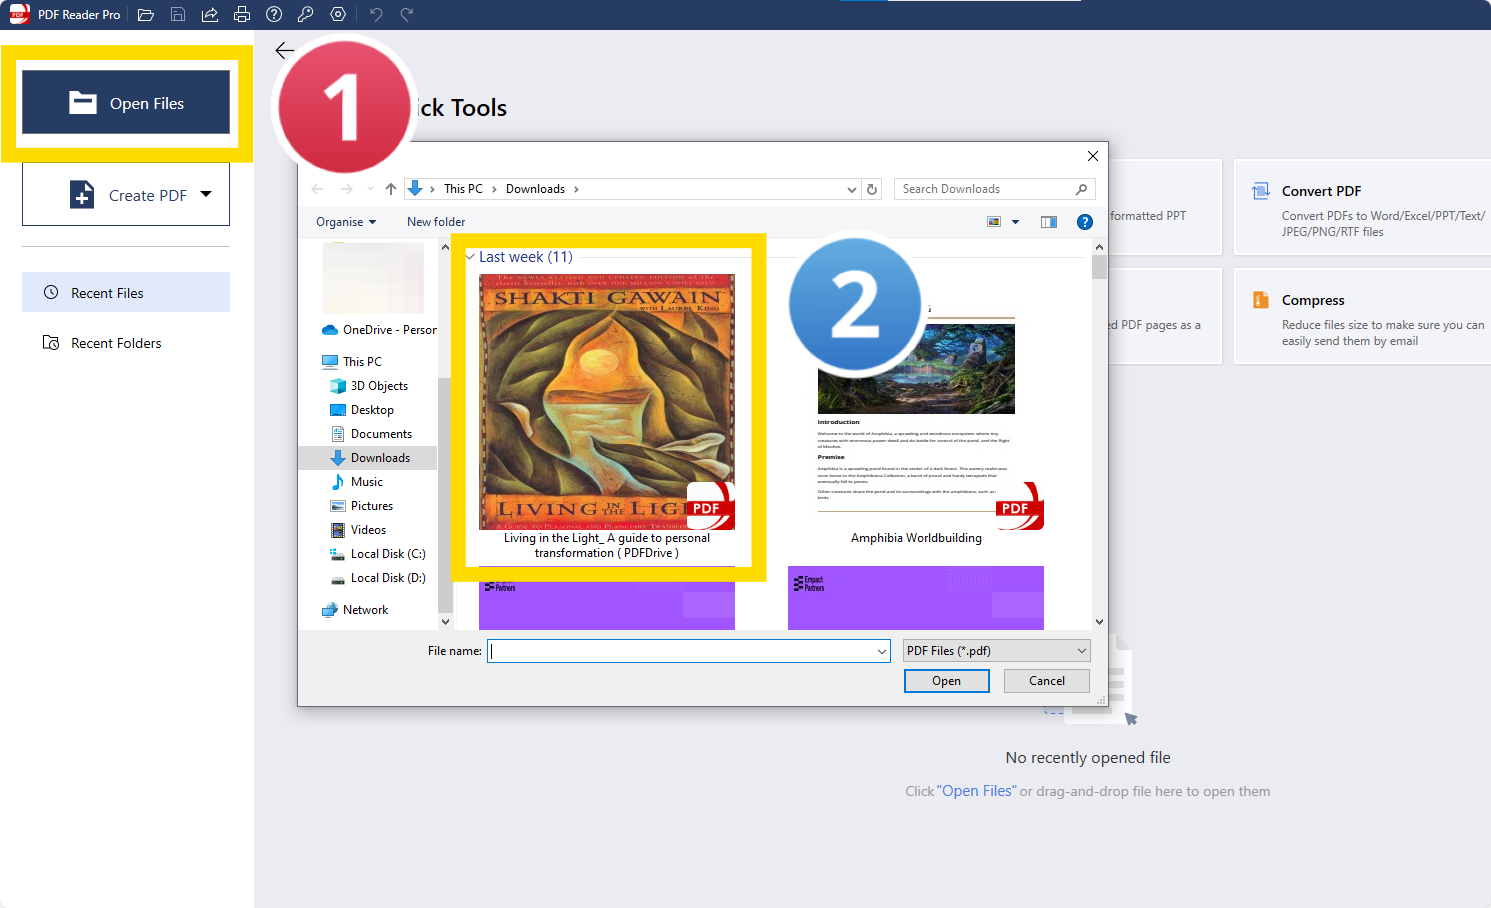Click the back arrow above Quick Tools
1491x908 pixels.
click(285, 50)
